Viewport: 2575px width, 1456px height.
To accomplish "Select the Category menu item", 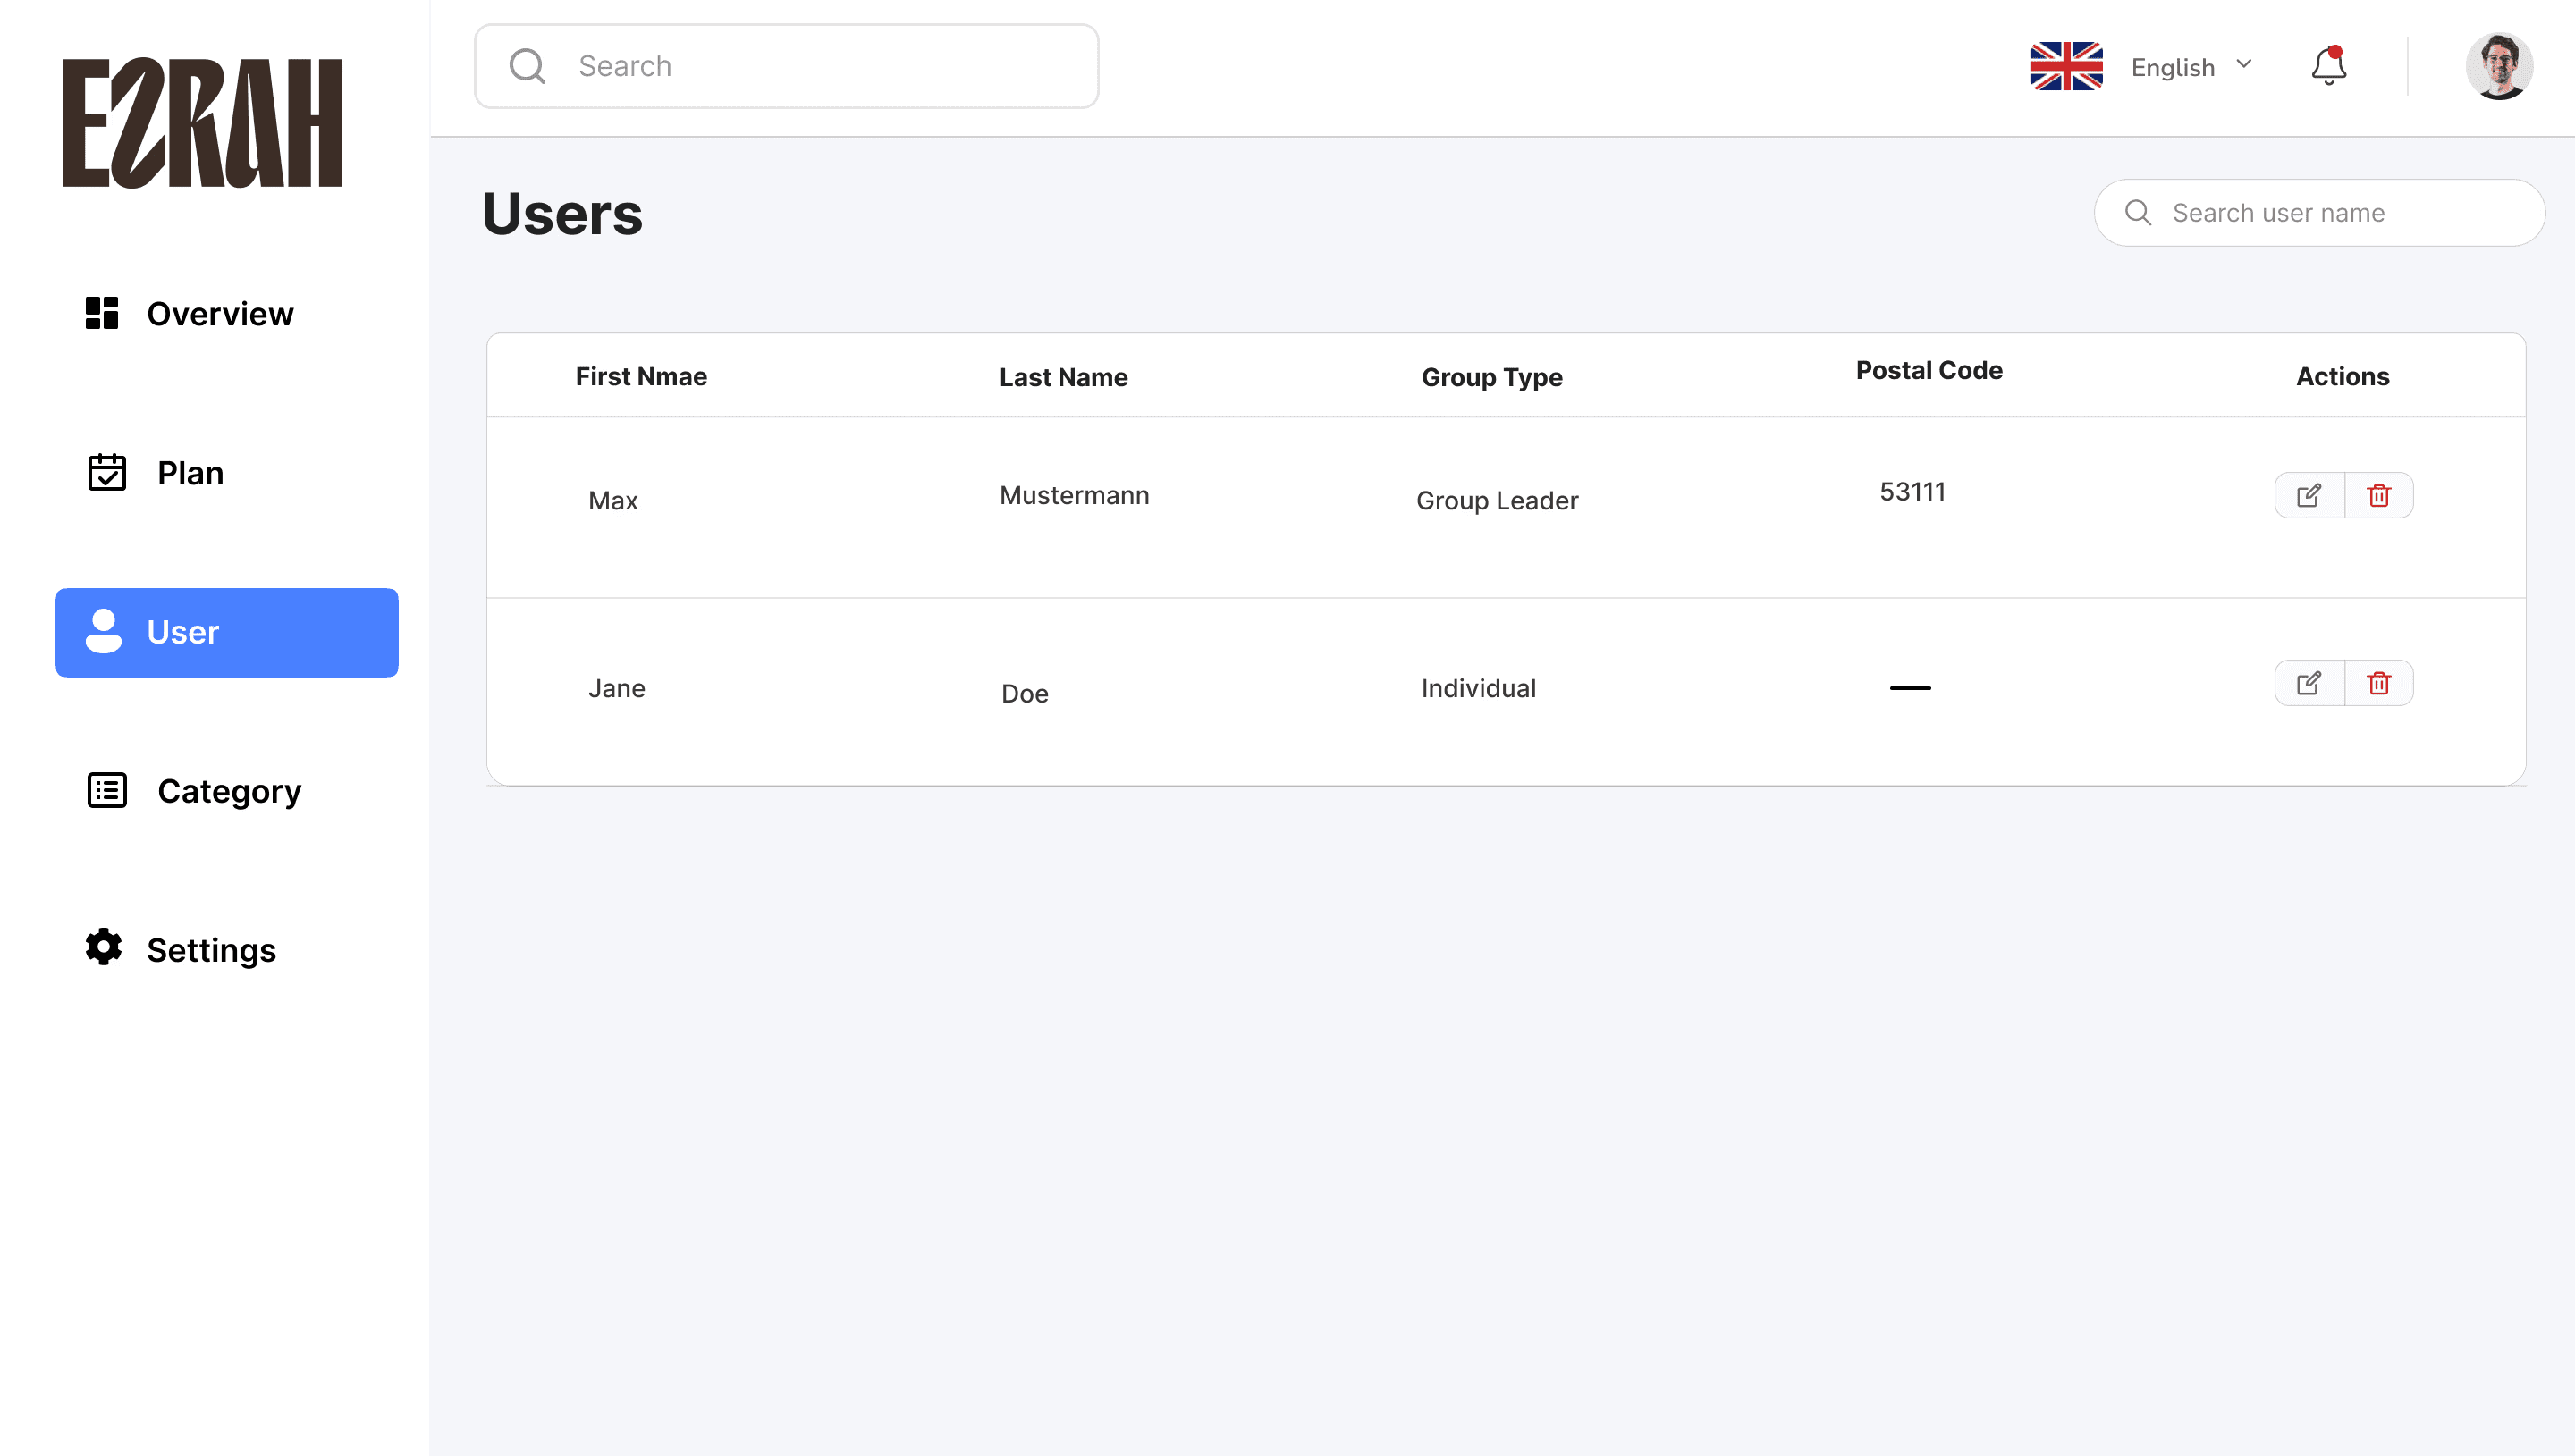I will (229, 791).
